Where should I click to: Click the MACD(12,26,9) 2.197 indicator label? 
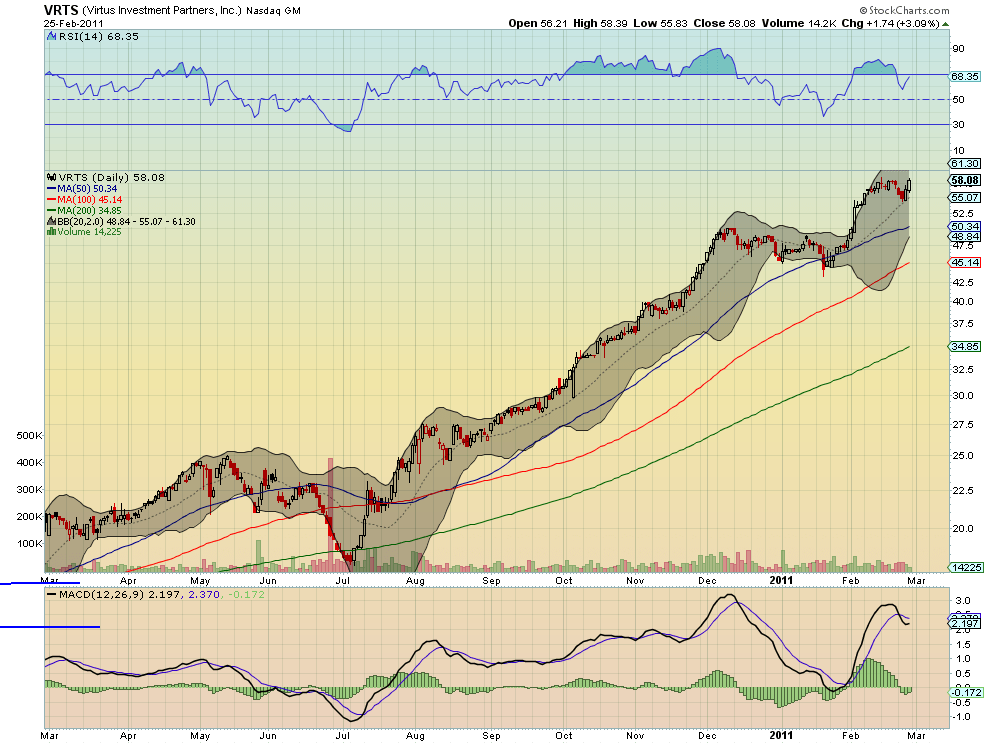coord(121,594)
